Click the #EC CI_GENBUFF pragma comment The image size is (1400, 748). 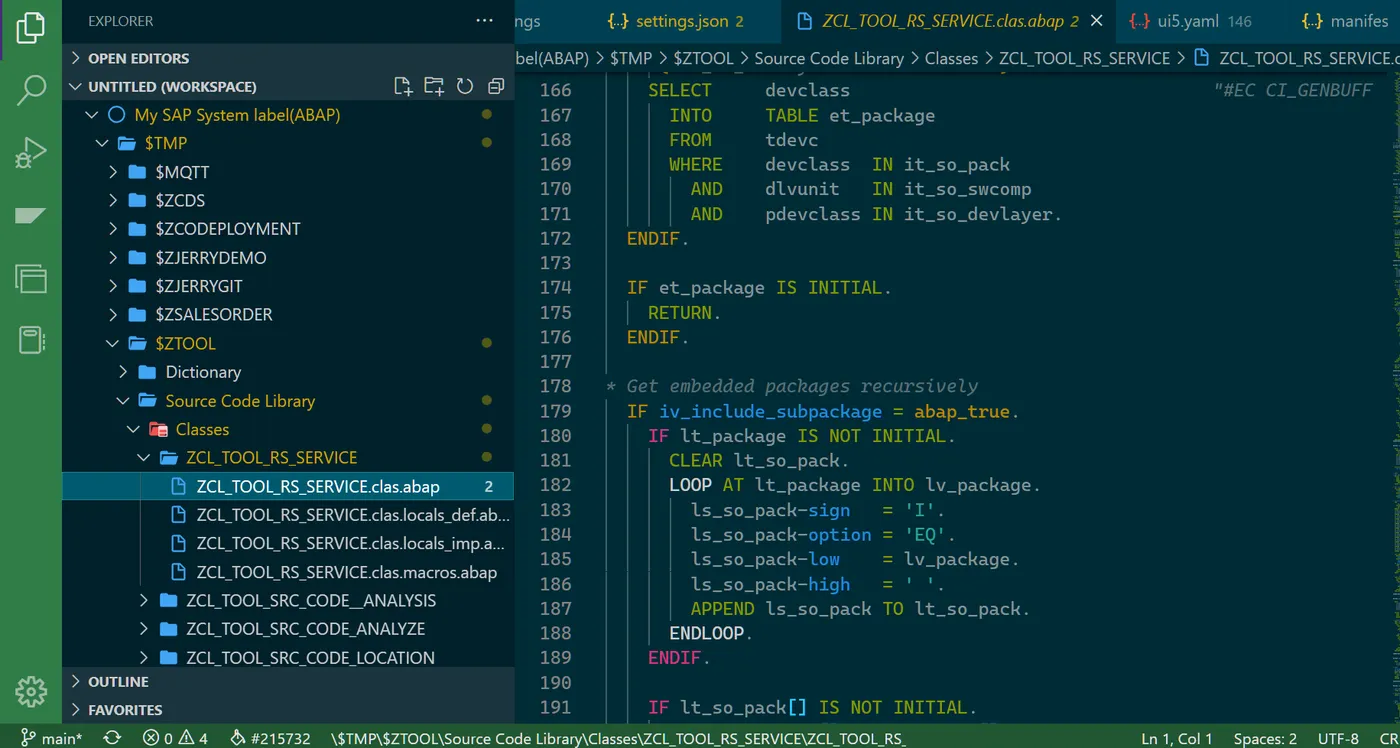click(x=1292, y=90)
